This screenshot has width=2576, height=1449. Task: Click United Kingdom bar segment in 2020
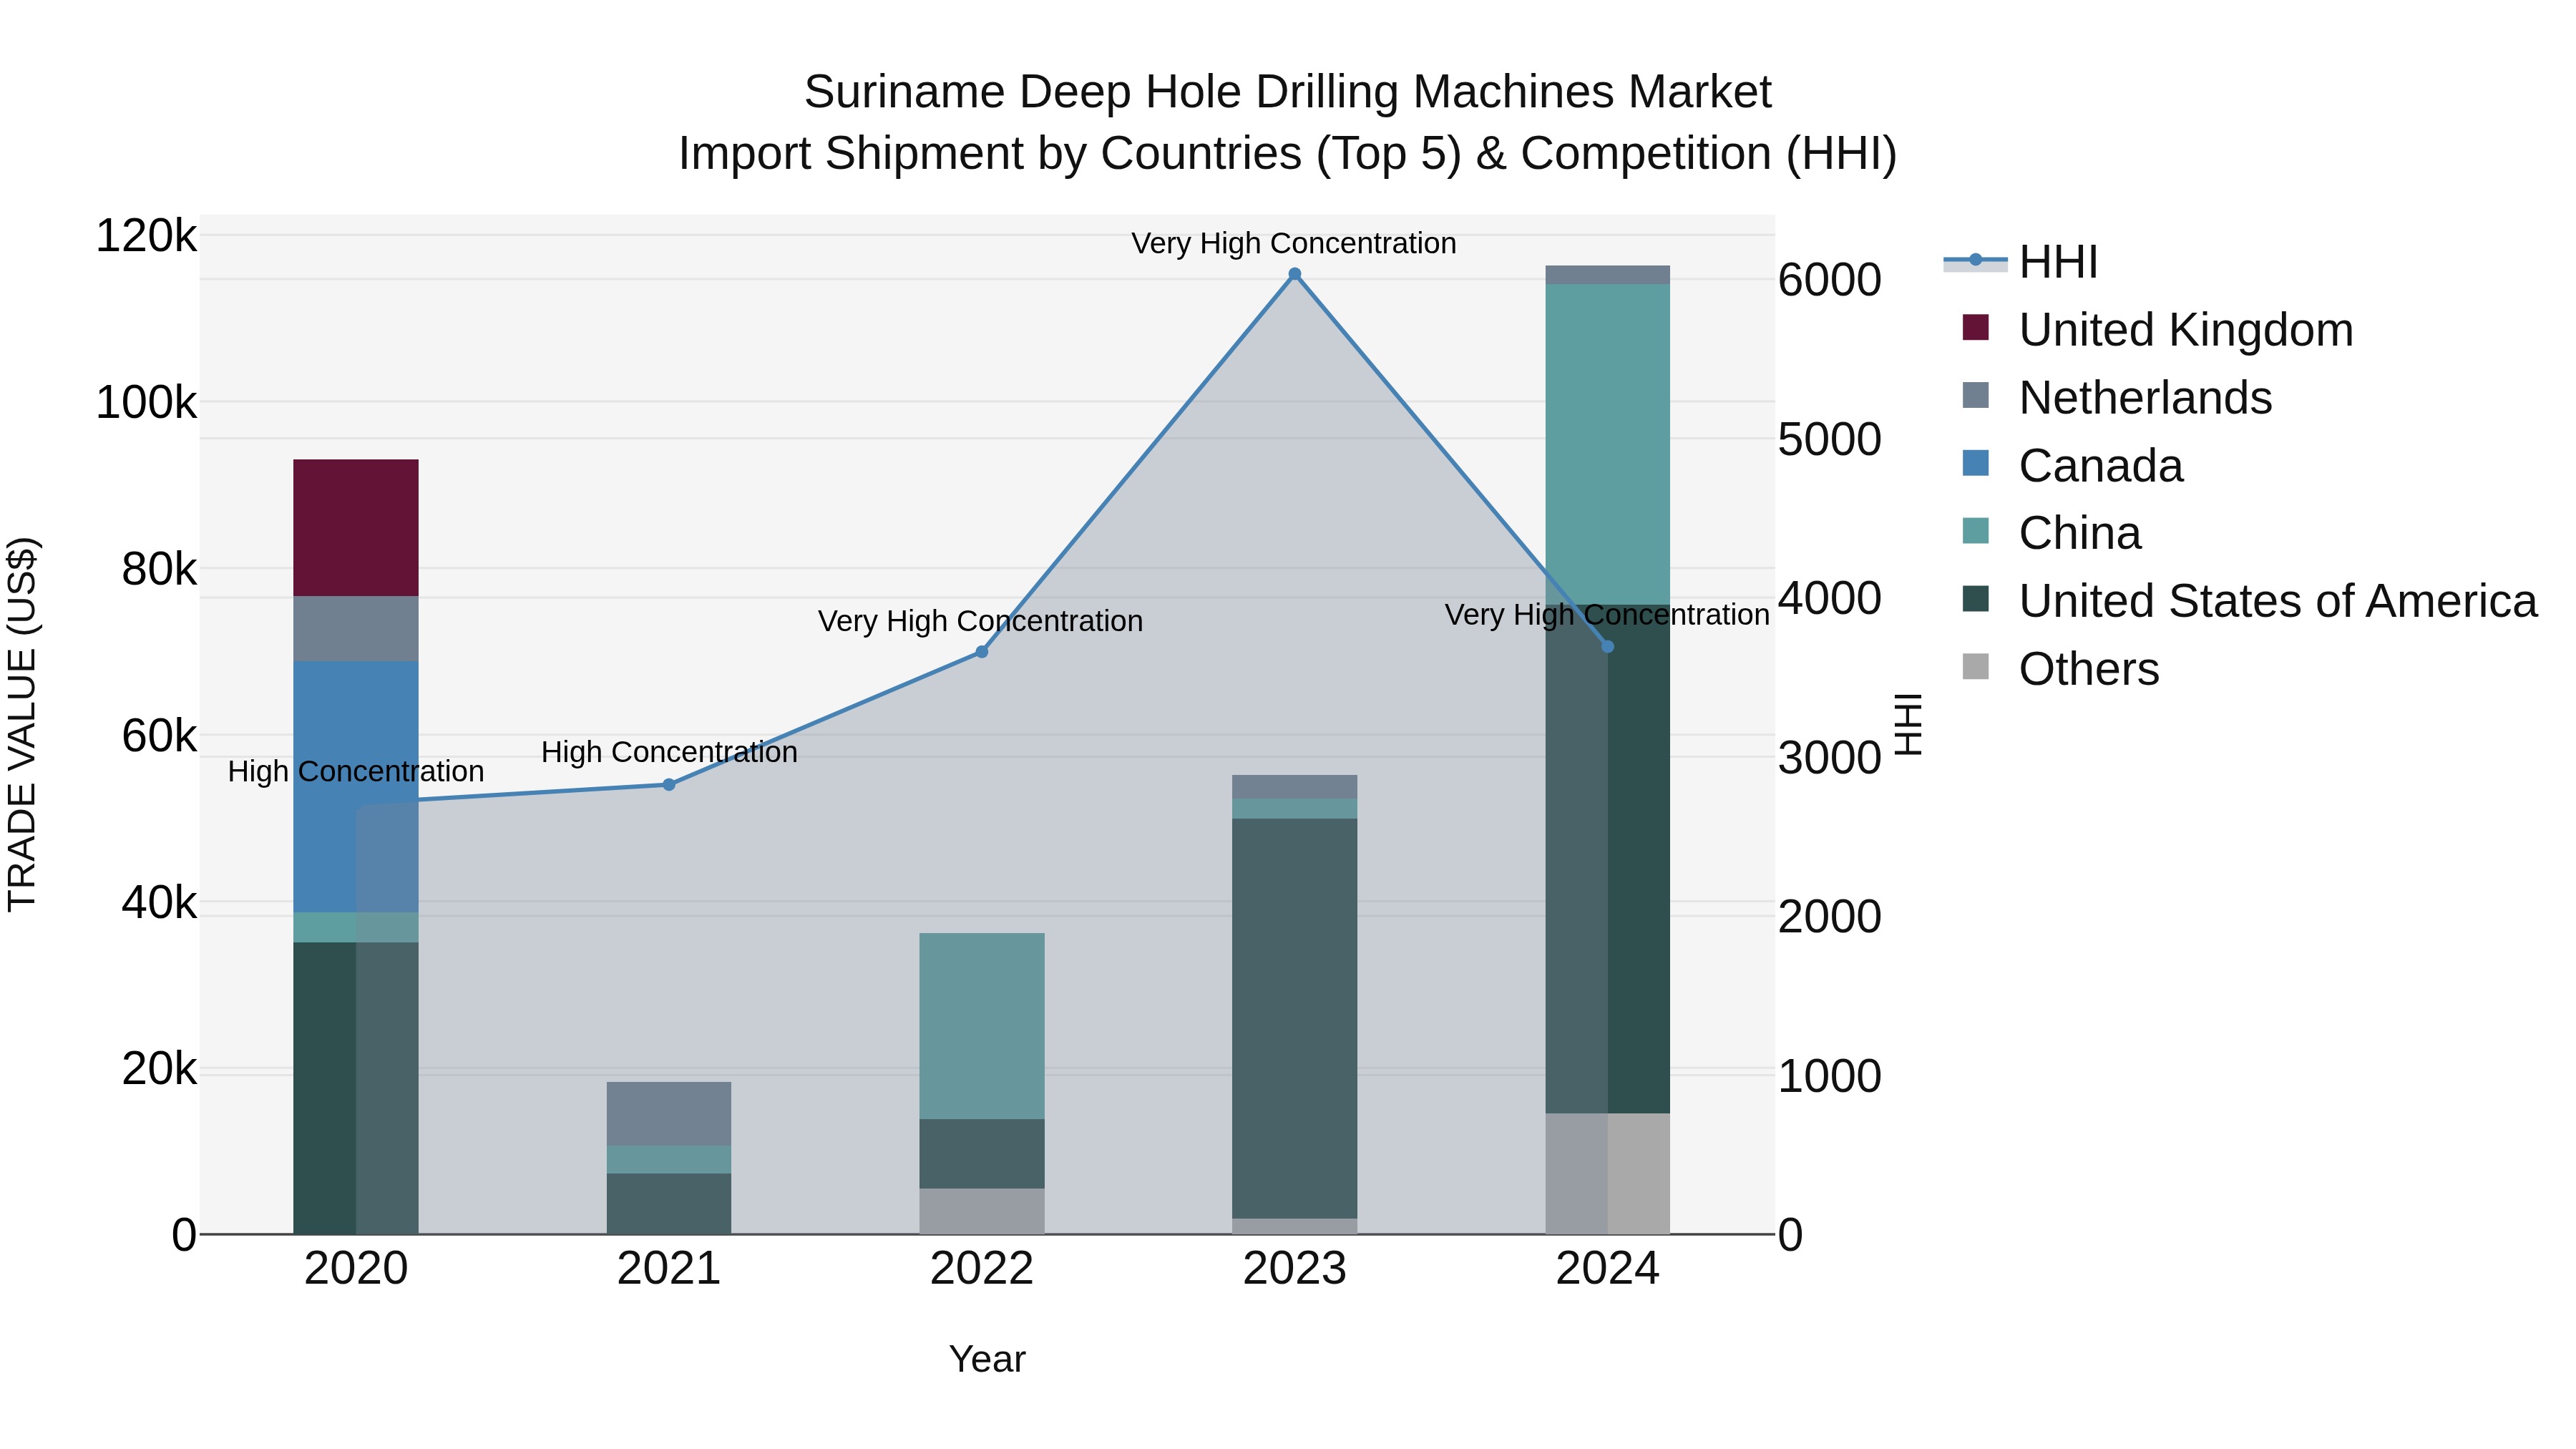click(x=355, y=528)
